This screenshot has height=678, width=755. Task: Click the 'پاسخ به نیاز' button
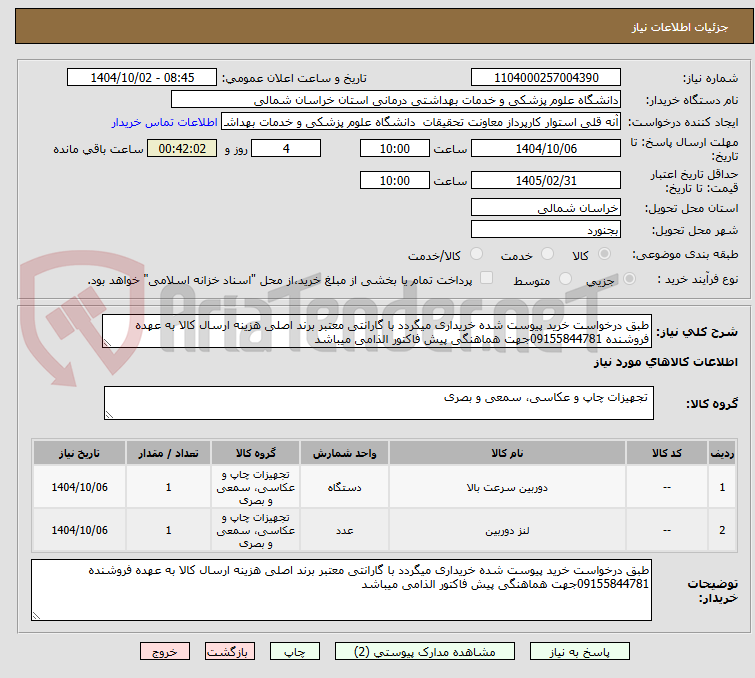coord(579,652)
